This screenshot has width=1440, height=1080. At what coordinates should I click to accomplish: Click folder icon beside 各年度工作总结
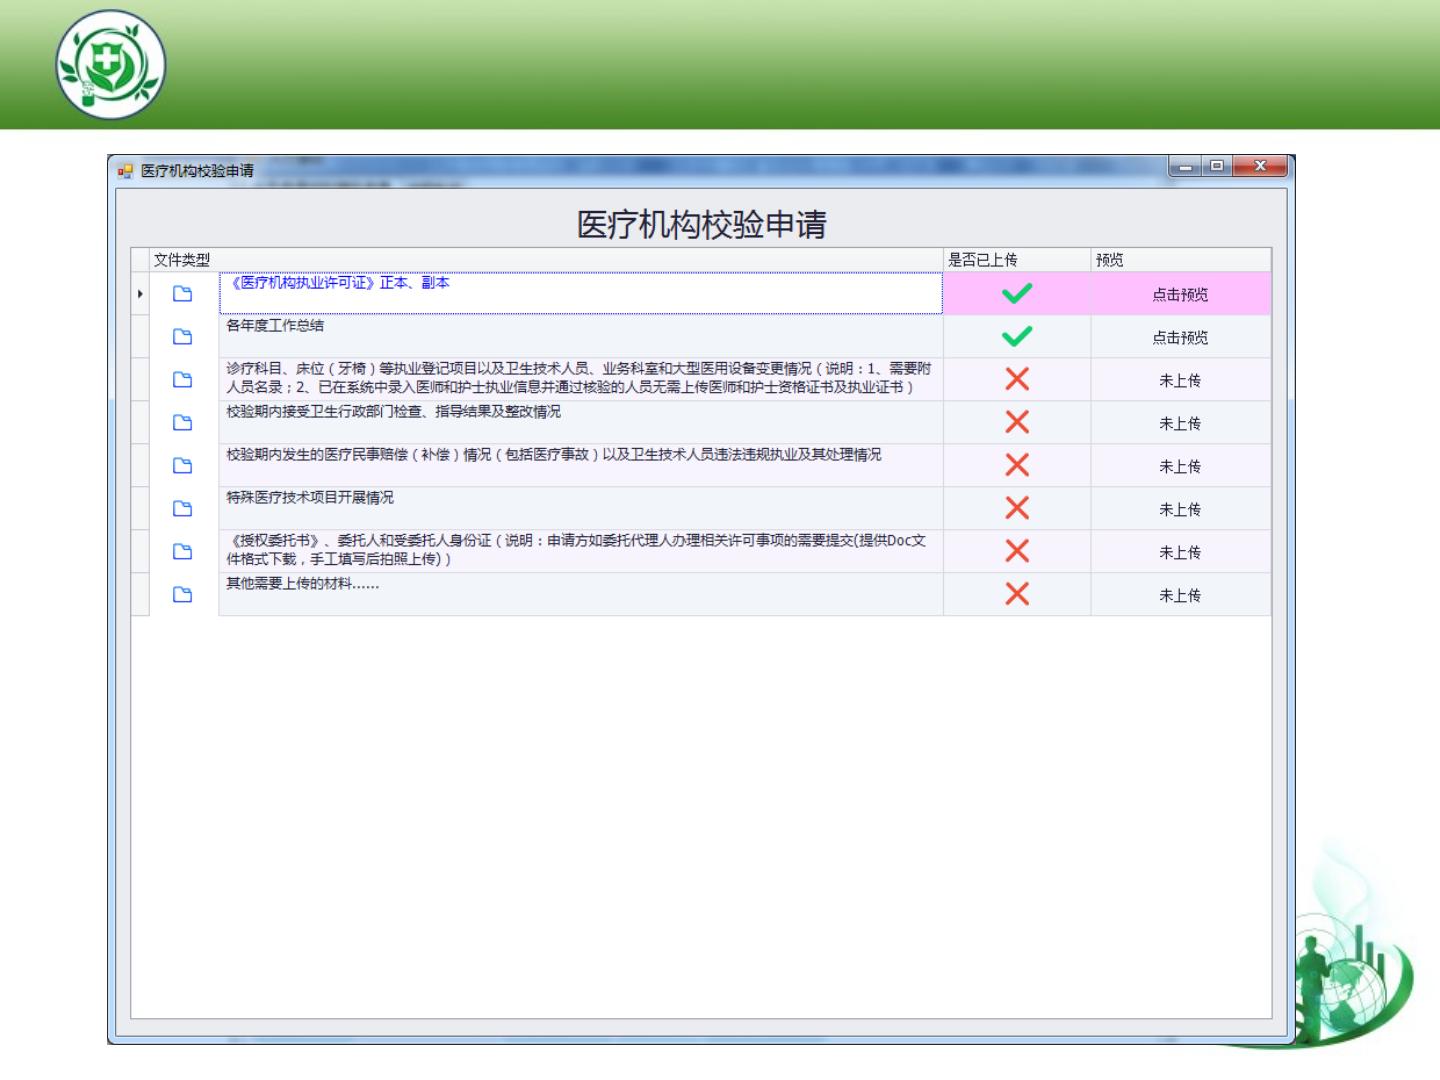[182, 337]
